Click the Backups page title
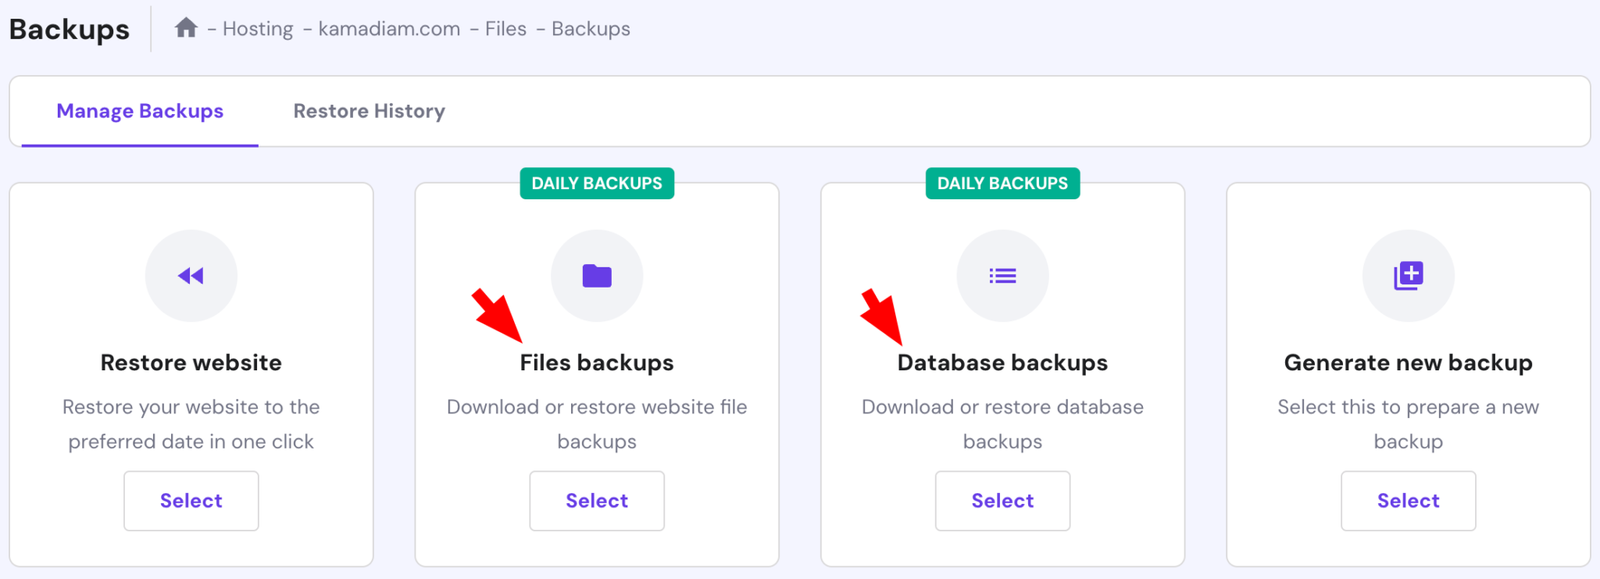This screenshot has width=1600, height=579. (x=69, y=29)
